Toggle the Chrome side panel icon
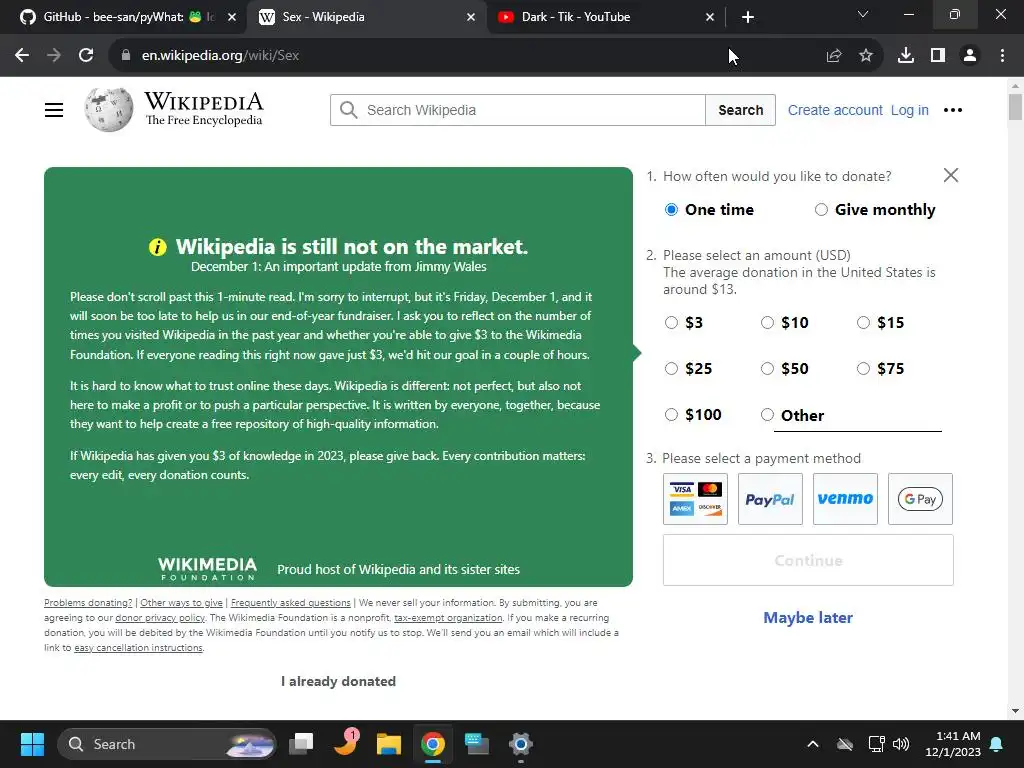Image resolution: width=1024 pixels, height=768 pixels. (938, 56)
